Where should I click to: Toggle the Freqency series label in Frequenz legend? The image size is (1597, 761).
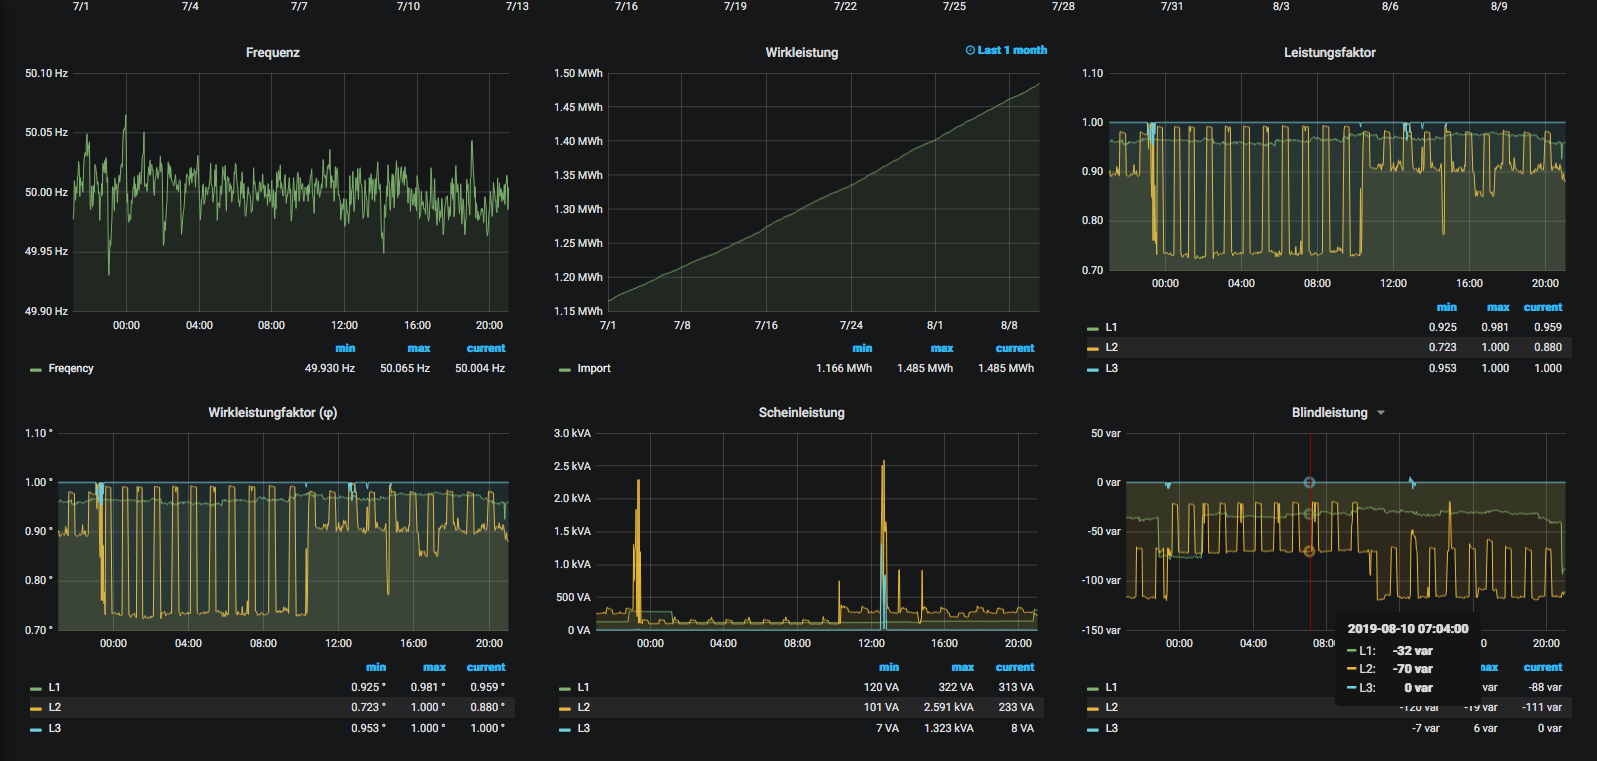71,369
